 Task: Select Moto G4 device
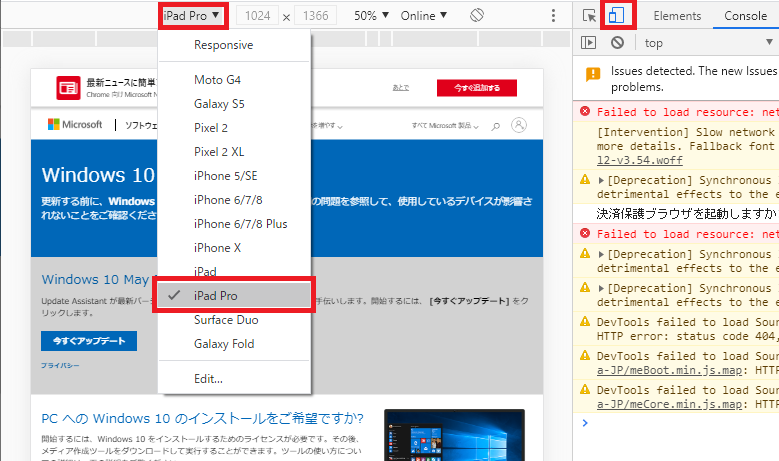pos(234,79)
